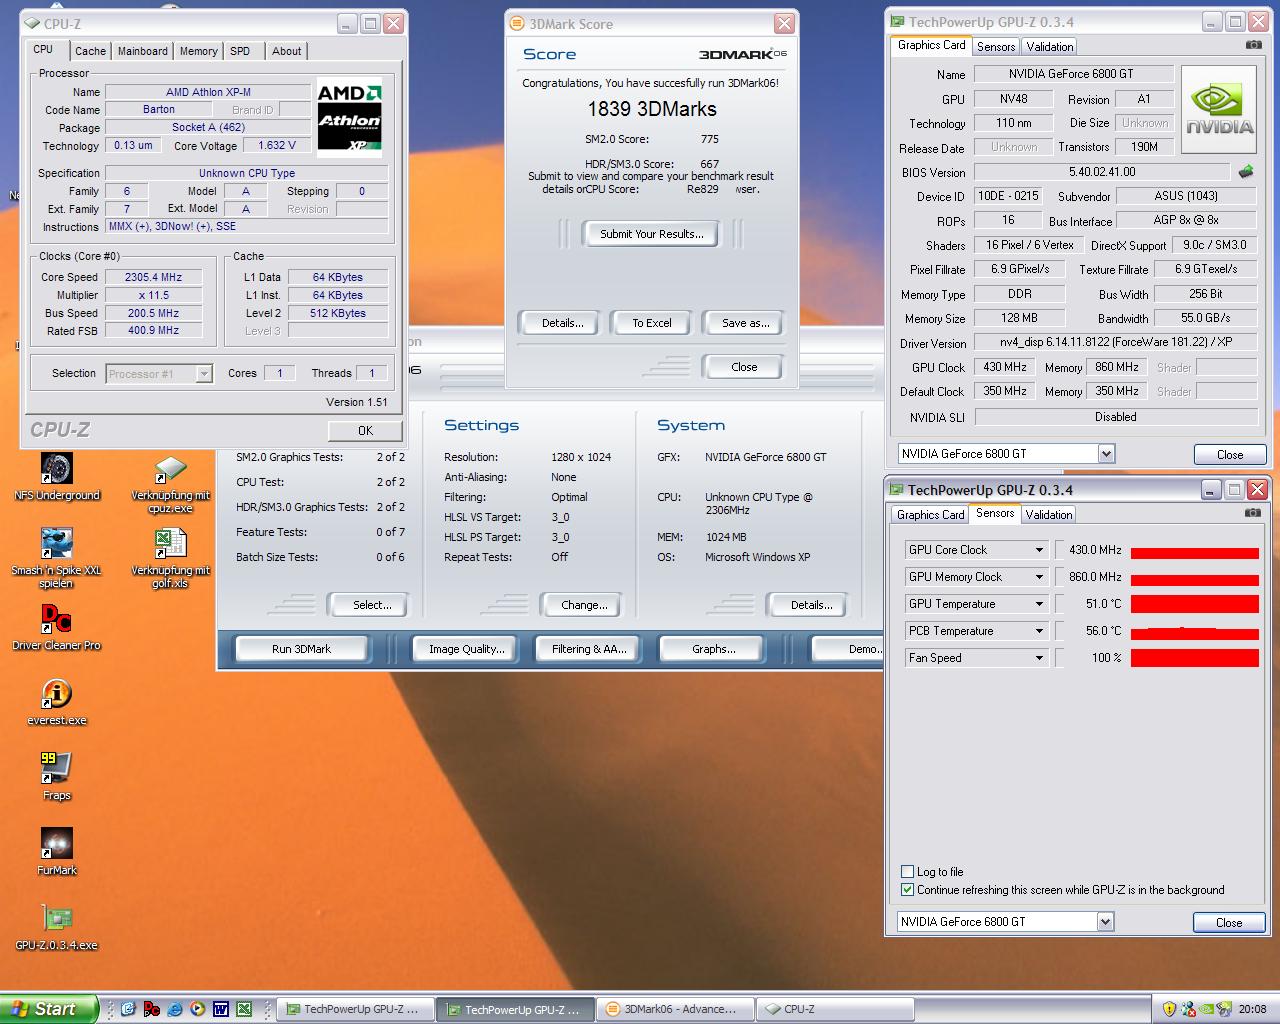Click OK in the CPU-Z window

(x=366, y=430)
